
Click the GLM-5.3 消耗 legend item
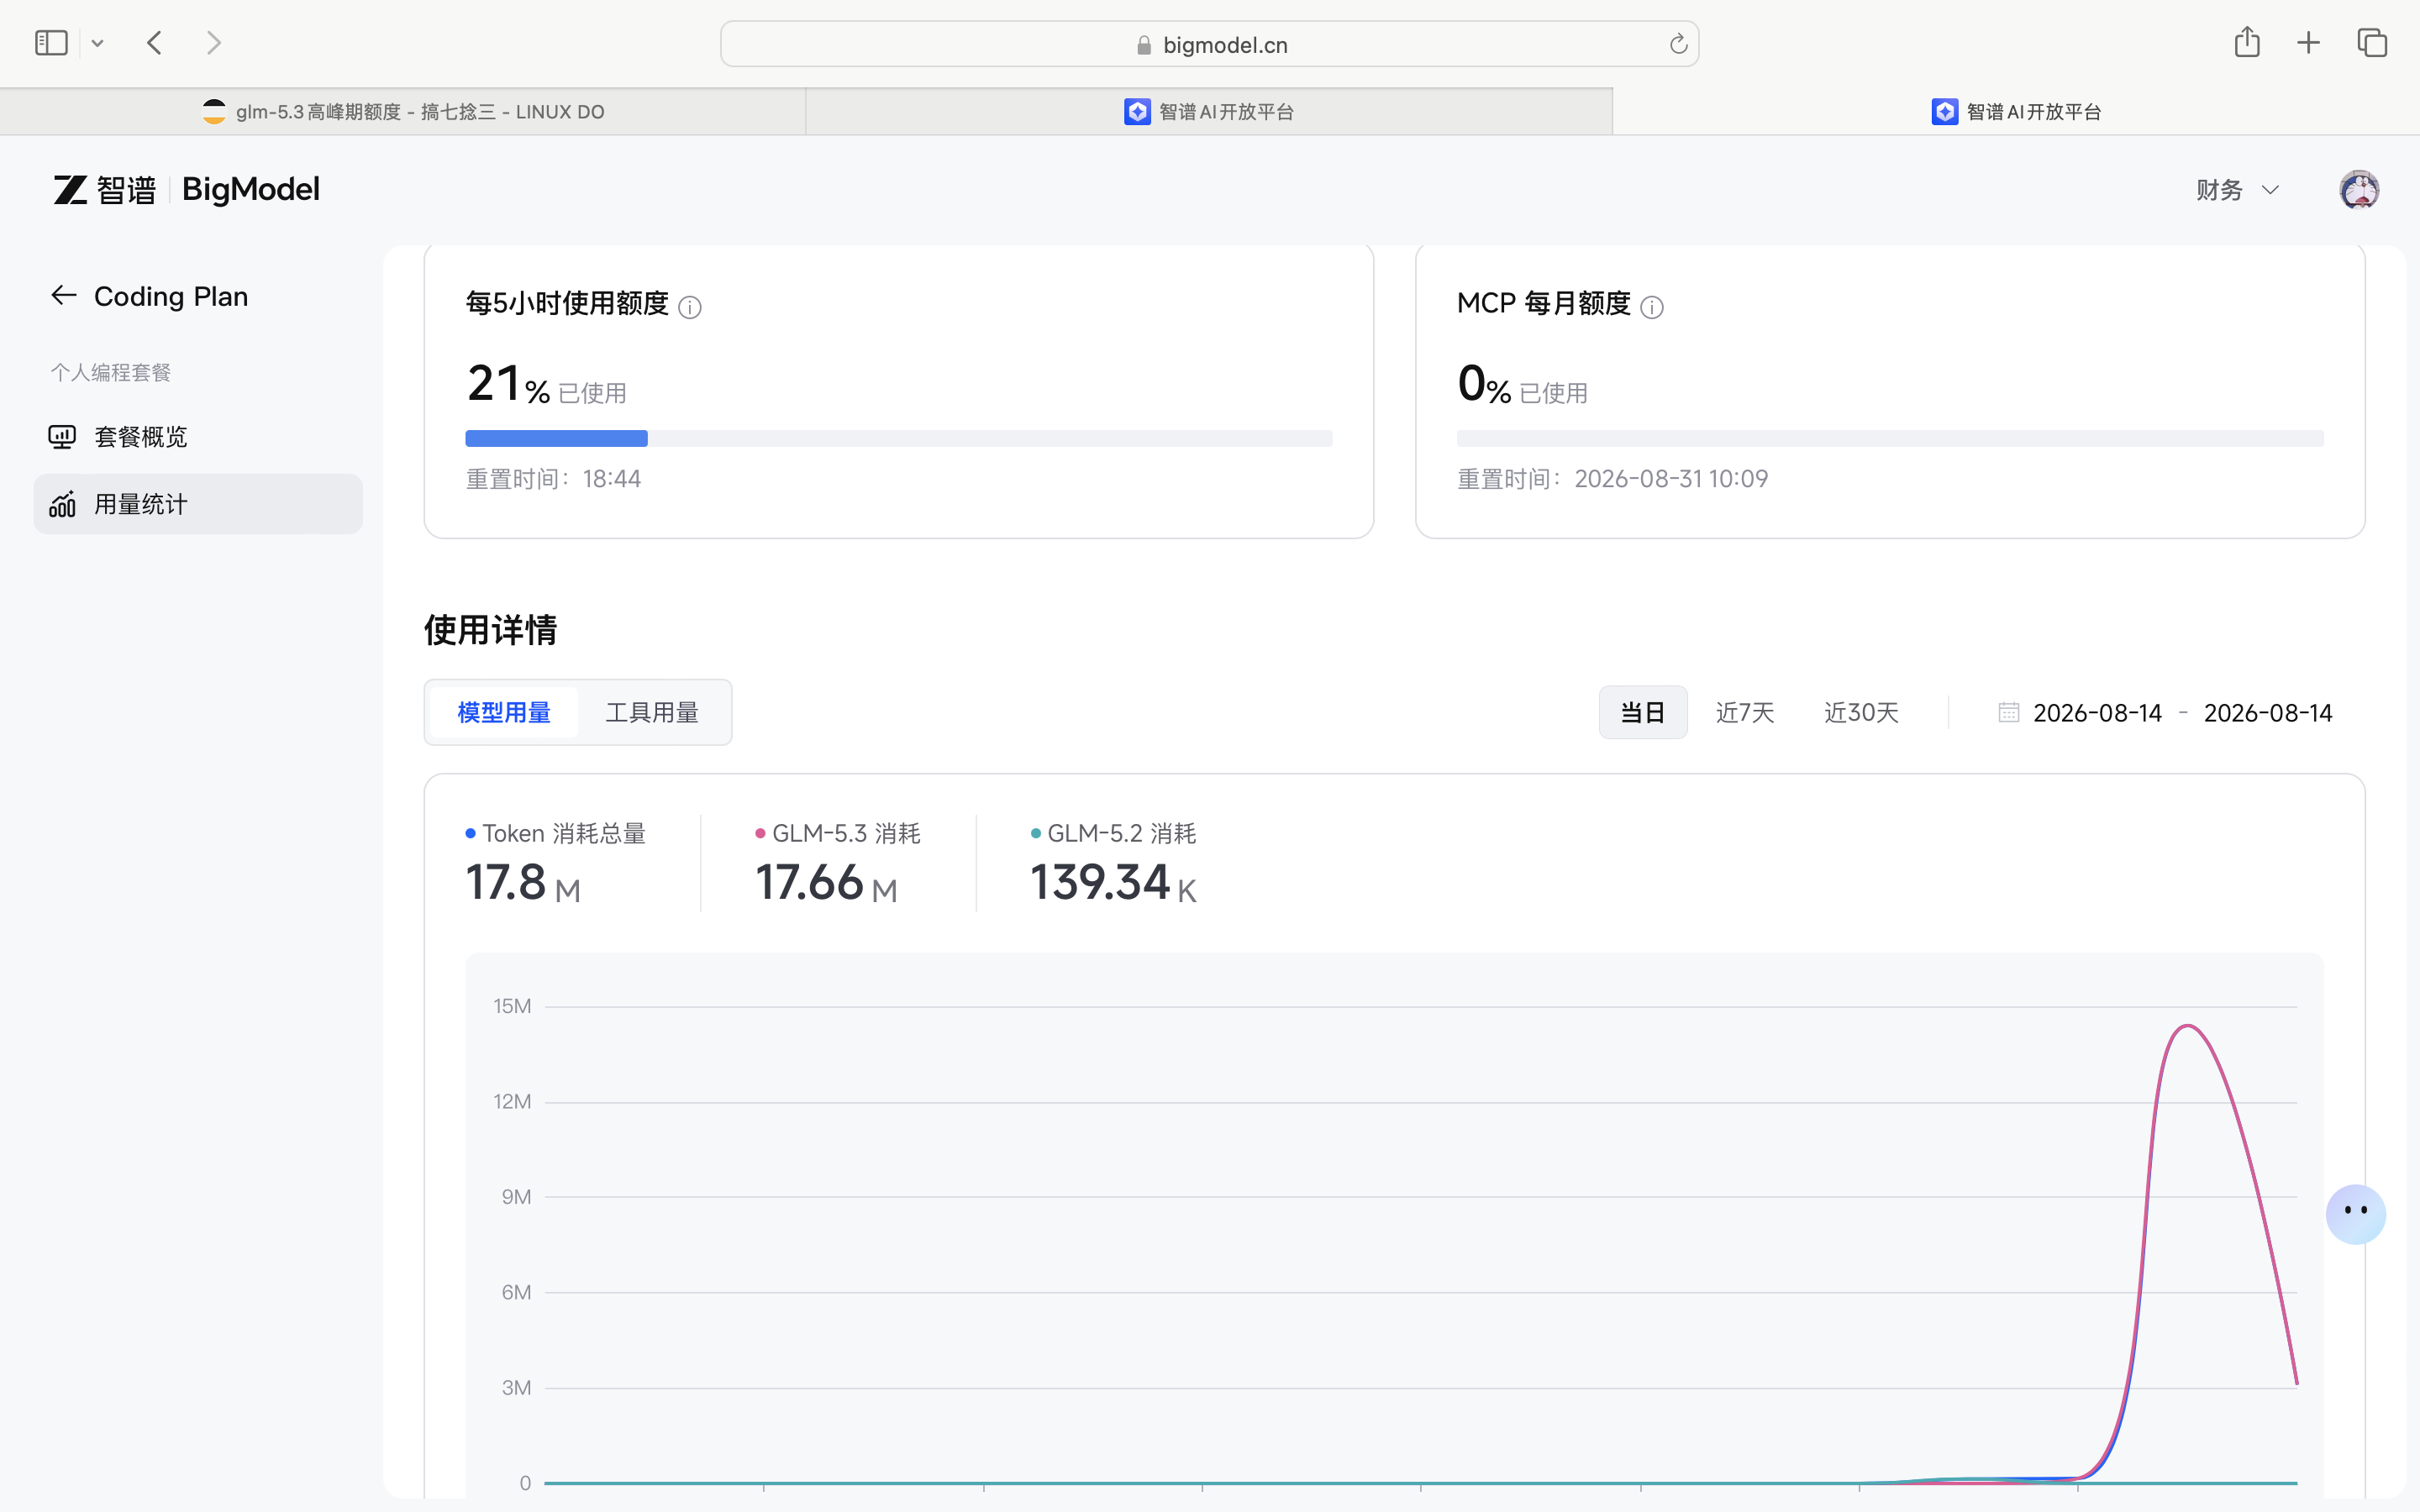click(x=838, y=833)
